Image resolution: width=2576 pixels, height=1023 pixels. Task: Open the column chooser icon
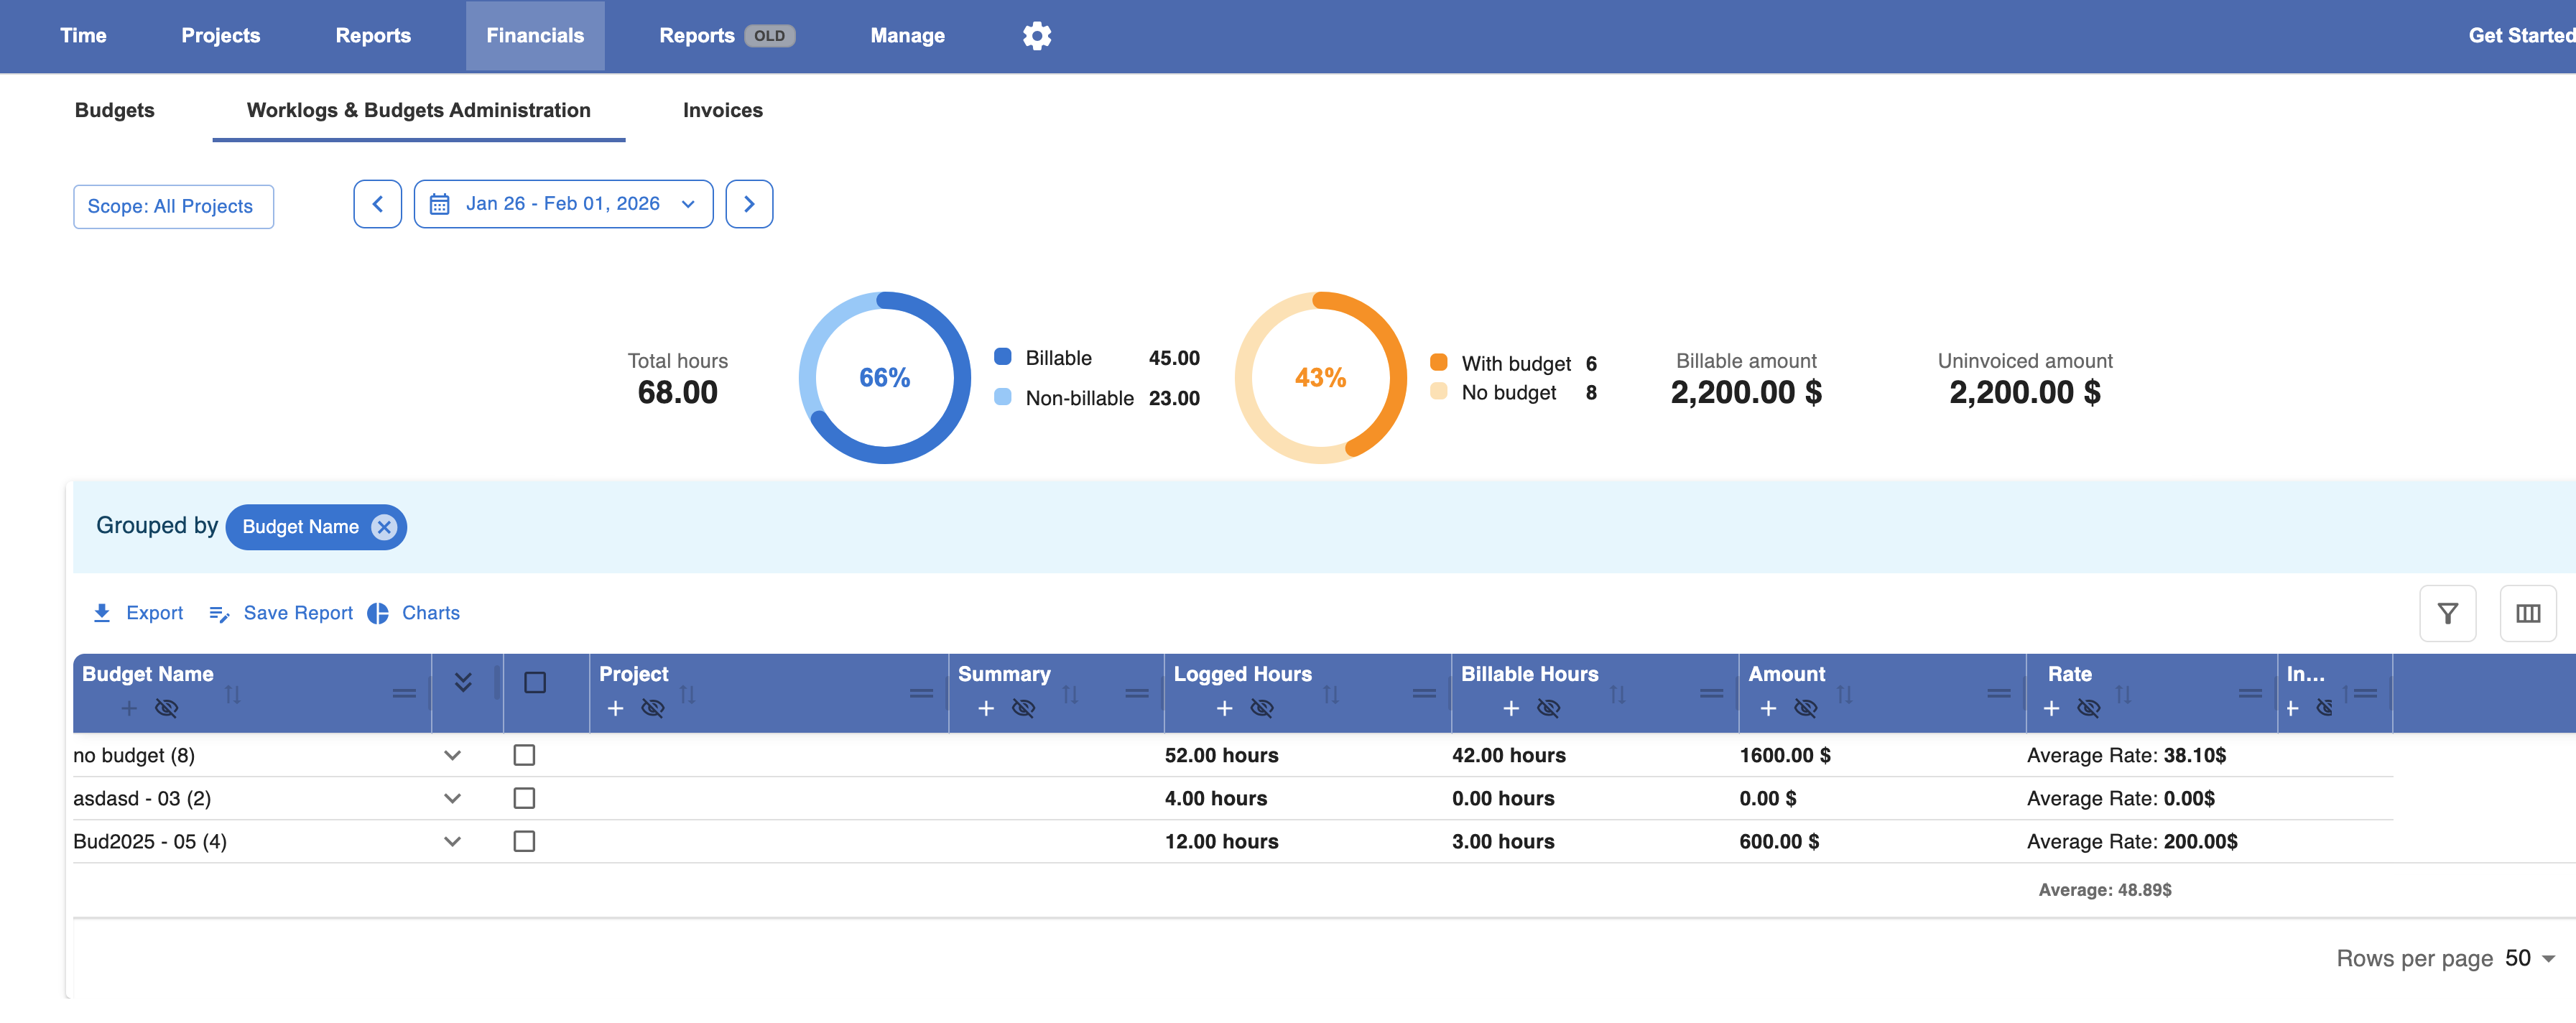pos(2527,613)
